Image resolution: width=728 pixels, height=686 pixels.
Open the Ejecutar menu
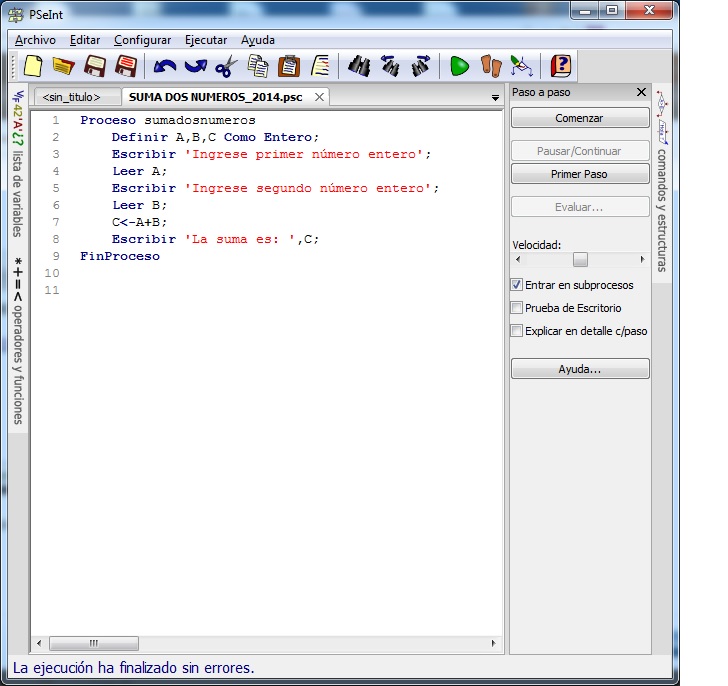(206, 40)
